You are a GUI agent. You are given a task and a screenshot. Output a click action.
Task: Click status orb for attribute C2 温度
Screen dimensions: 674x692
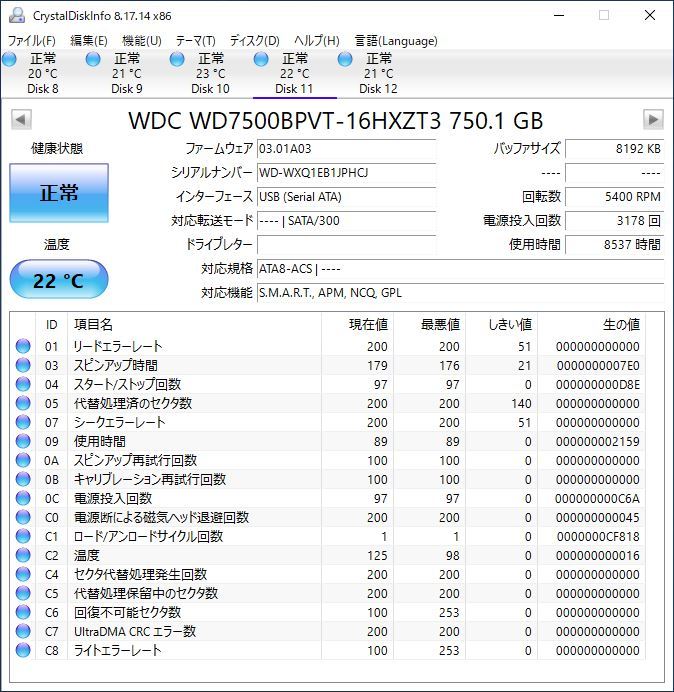[23, 555]
